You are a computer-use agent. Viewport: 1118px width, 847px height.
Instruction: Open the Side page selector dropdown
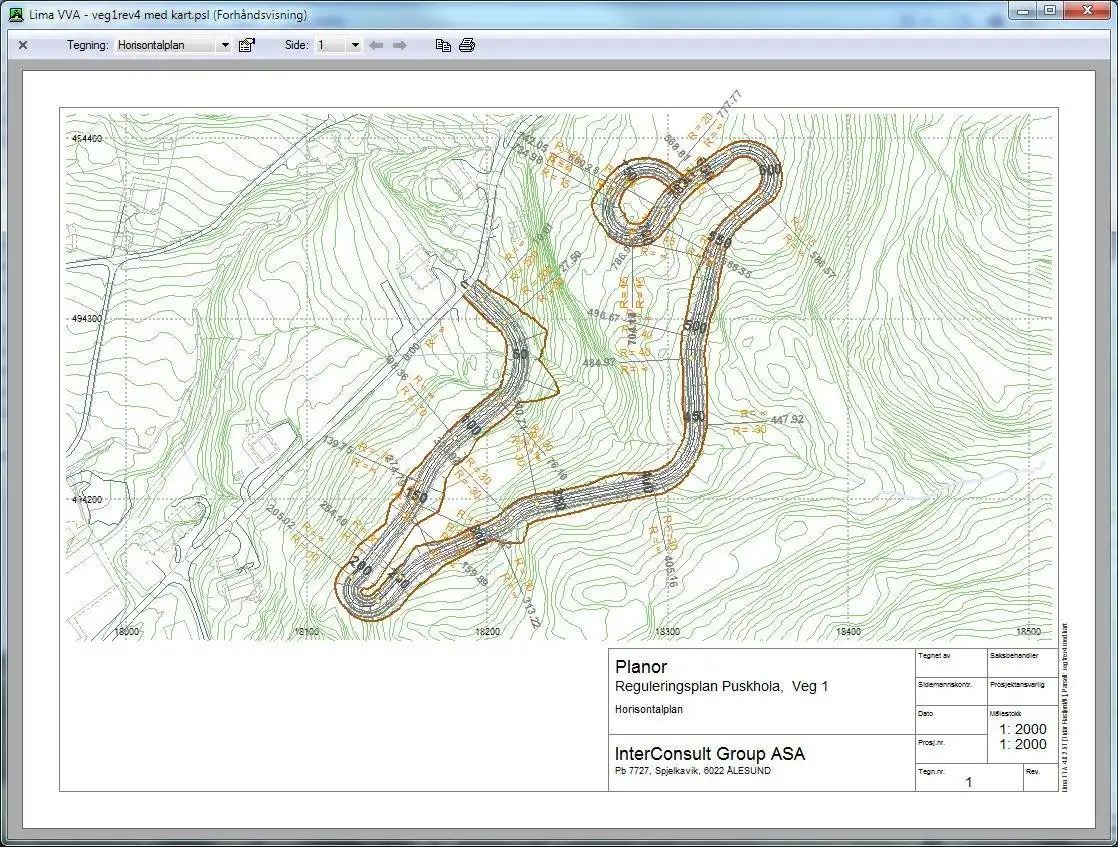(356, 44)
